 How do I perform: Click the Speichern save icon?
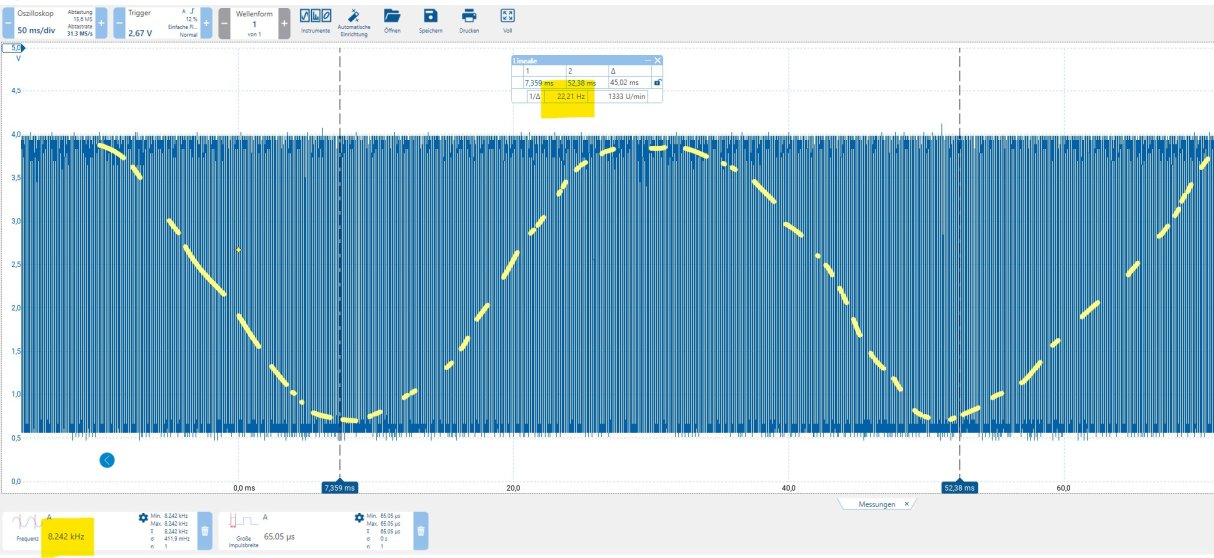[x=430, y=20]
